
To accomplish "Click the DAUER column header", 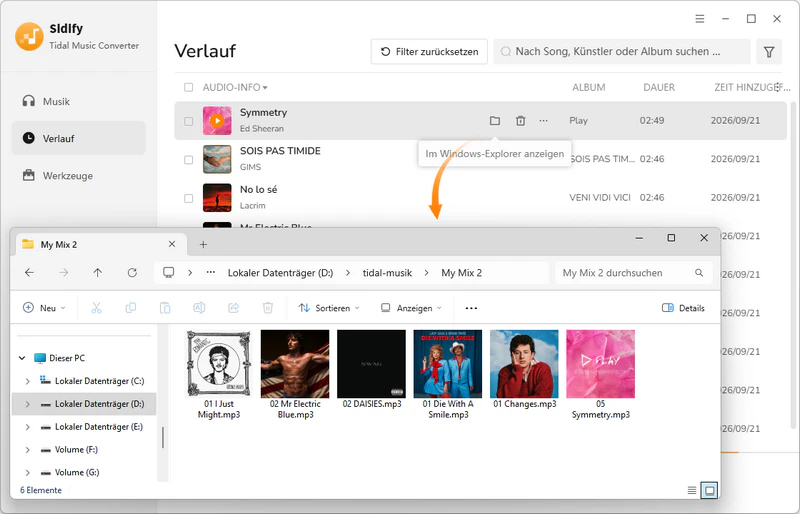I will coord(659,87).
